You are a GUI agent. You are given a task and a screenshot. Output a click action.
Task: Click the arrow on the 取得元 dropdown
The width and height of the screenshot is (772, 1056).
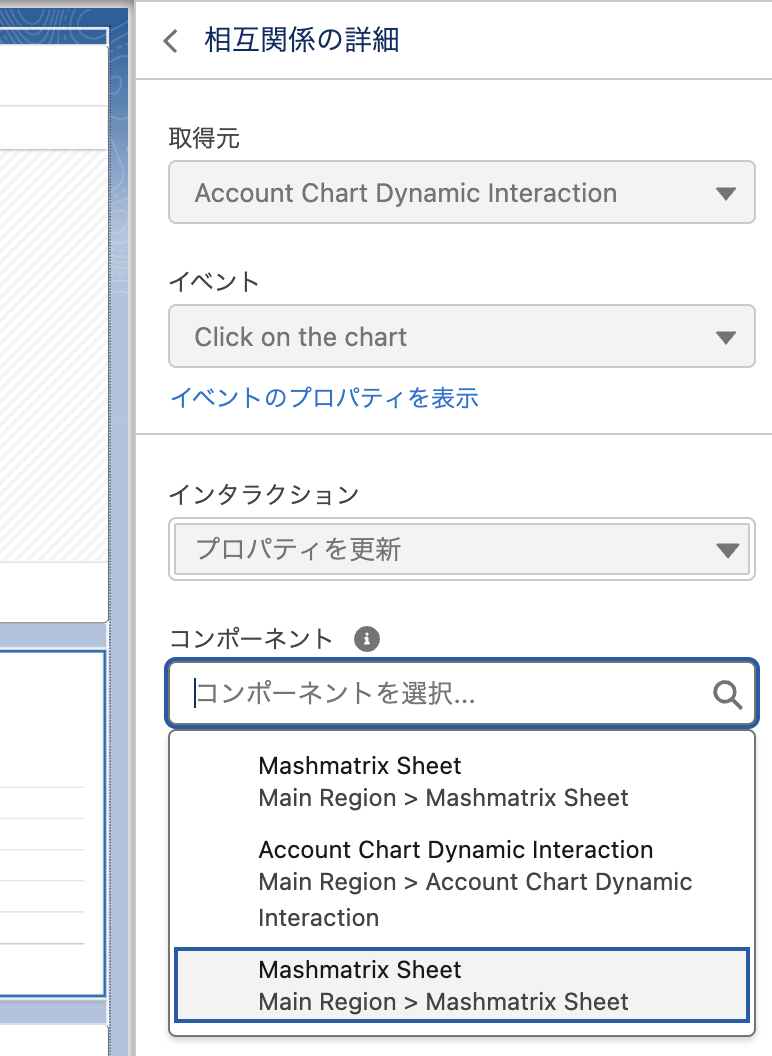727,194
